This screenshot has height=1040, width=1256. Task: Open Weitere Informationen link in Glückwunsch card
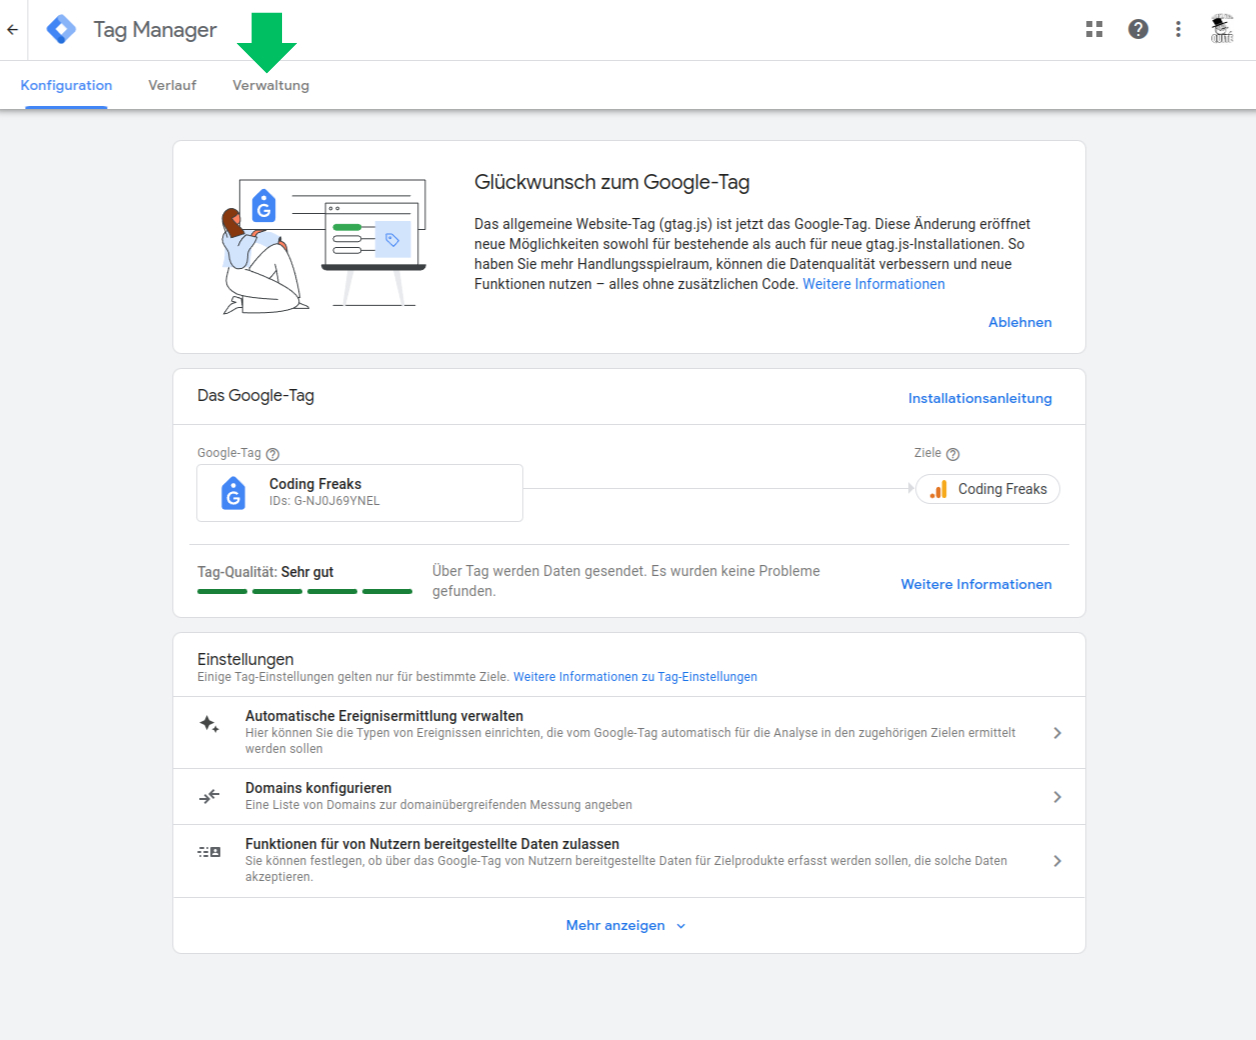tap(874, 284)
